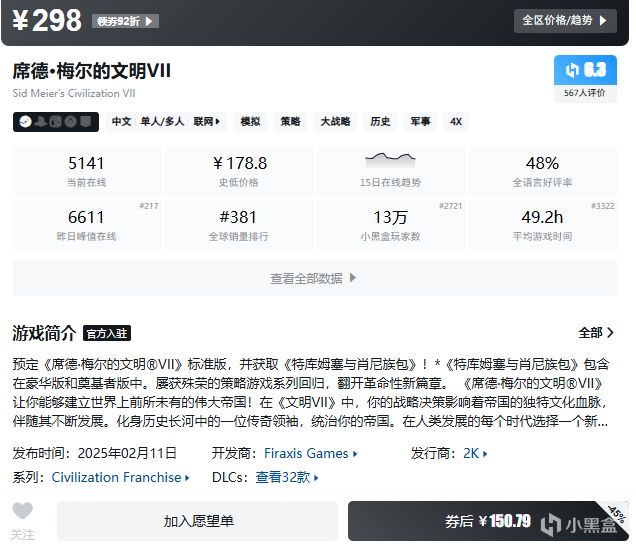Screen dimensions: 636x550
Task: Select the Nintendo Switch platform icon
Action: [x=56, y=121]
